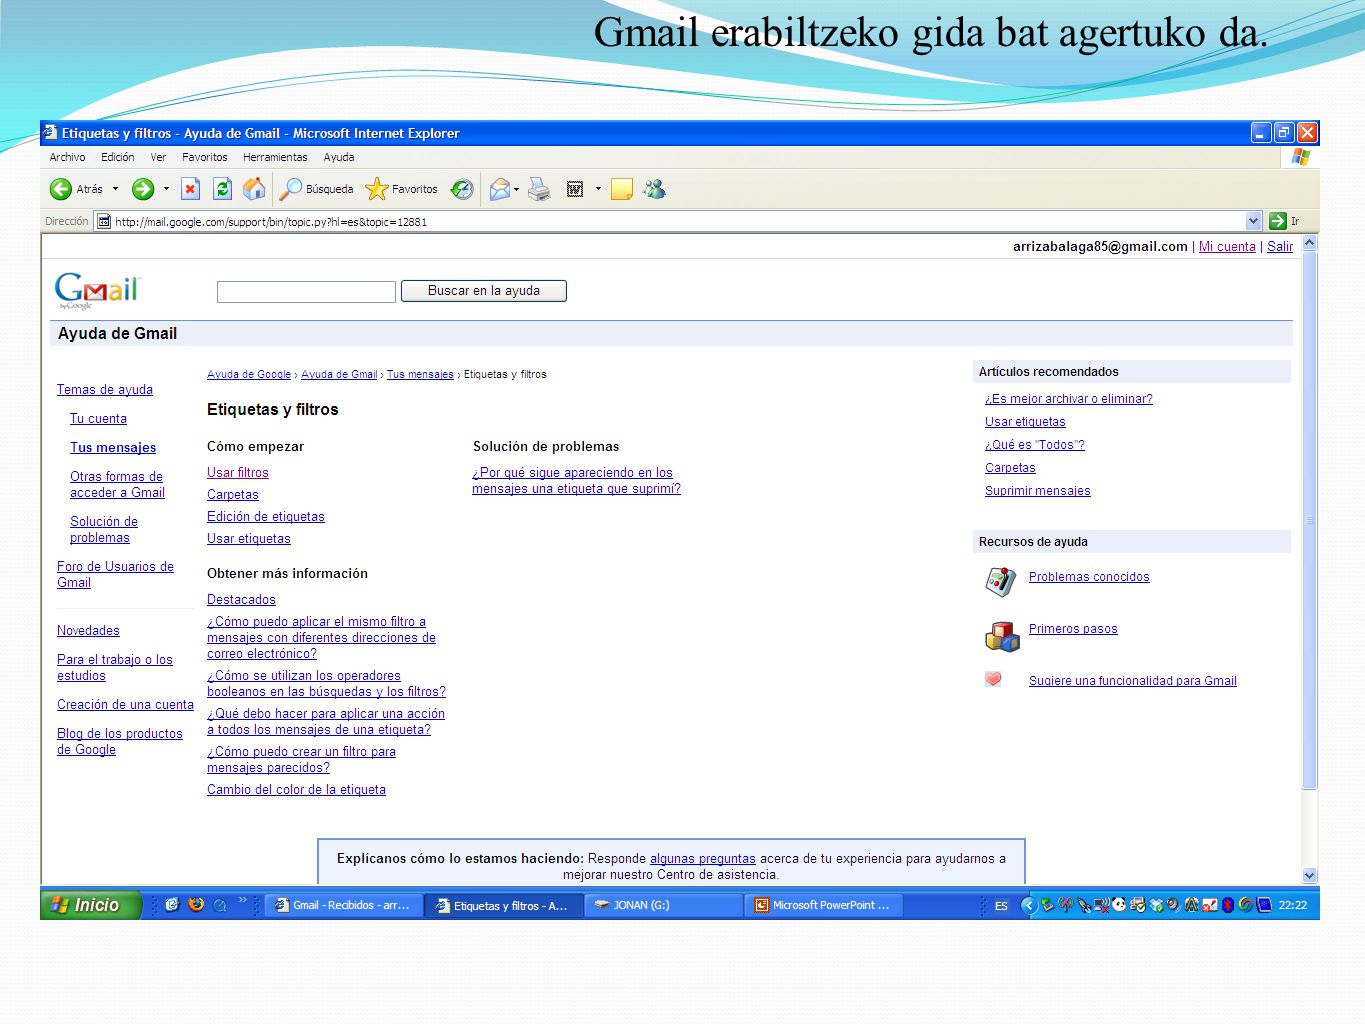1365x1024 pixels.
Task: Open the Usar filtros link
Action: pos(238,472)
